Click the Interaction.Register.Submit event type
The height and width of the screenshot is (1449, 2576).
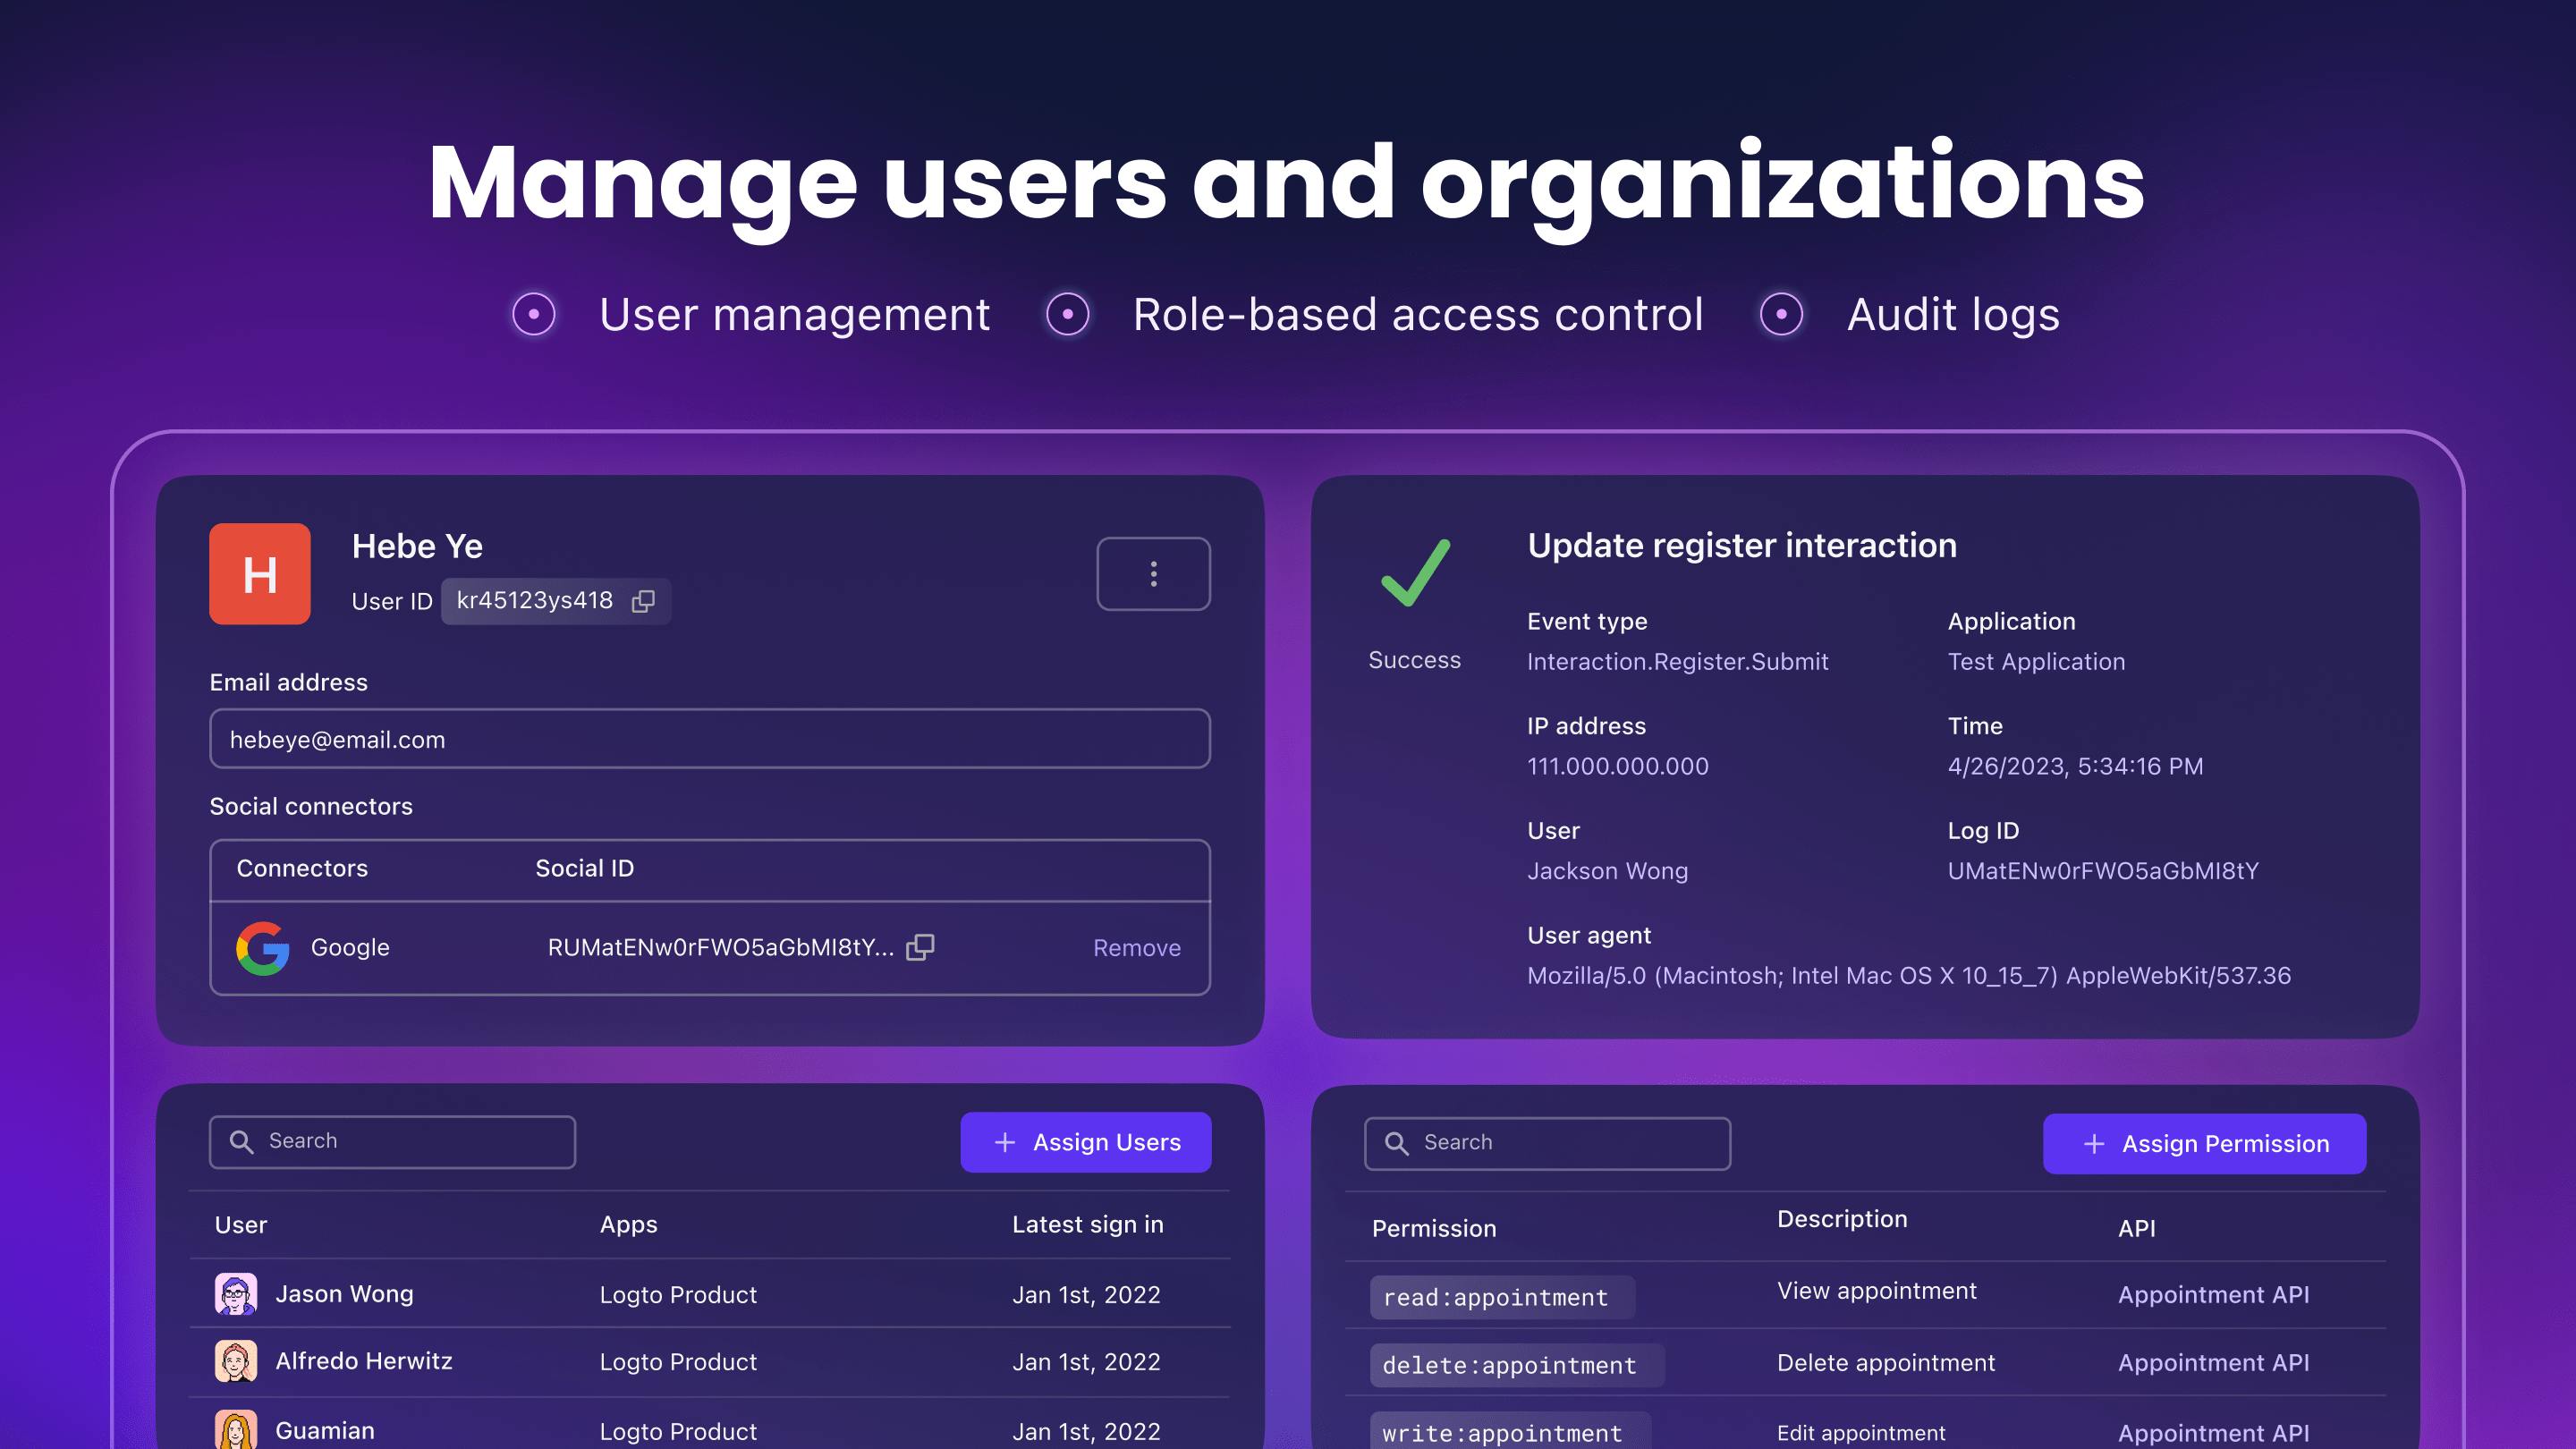coord(1677,662)
